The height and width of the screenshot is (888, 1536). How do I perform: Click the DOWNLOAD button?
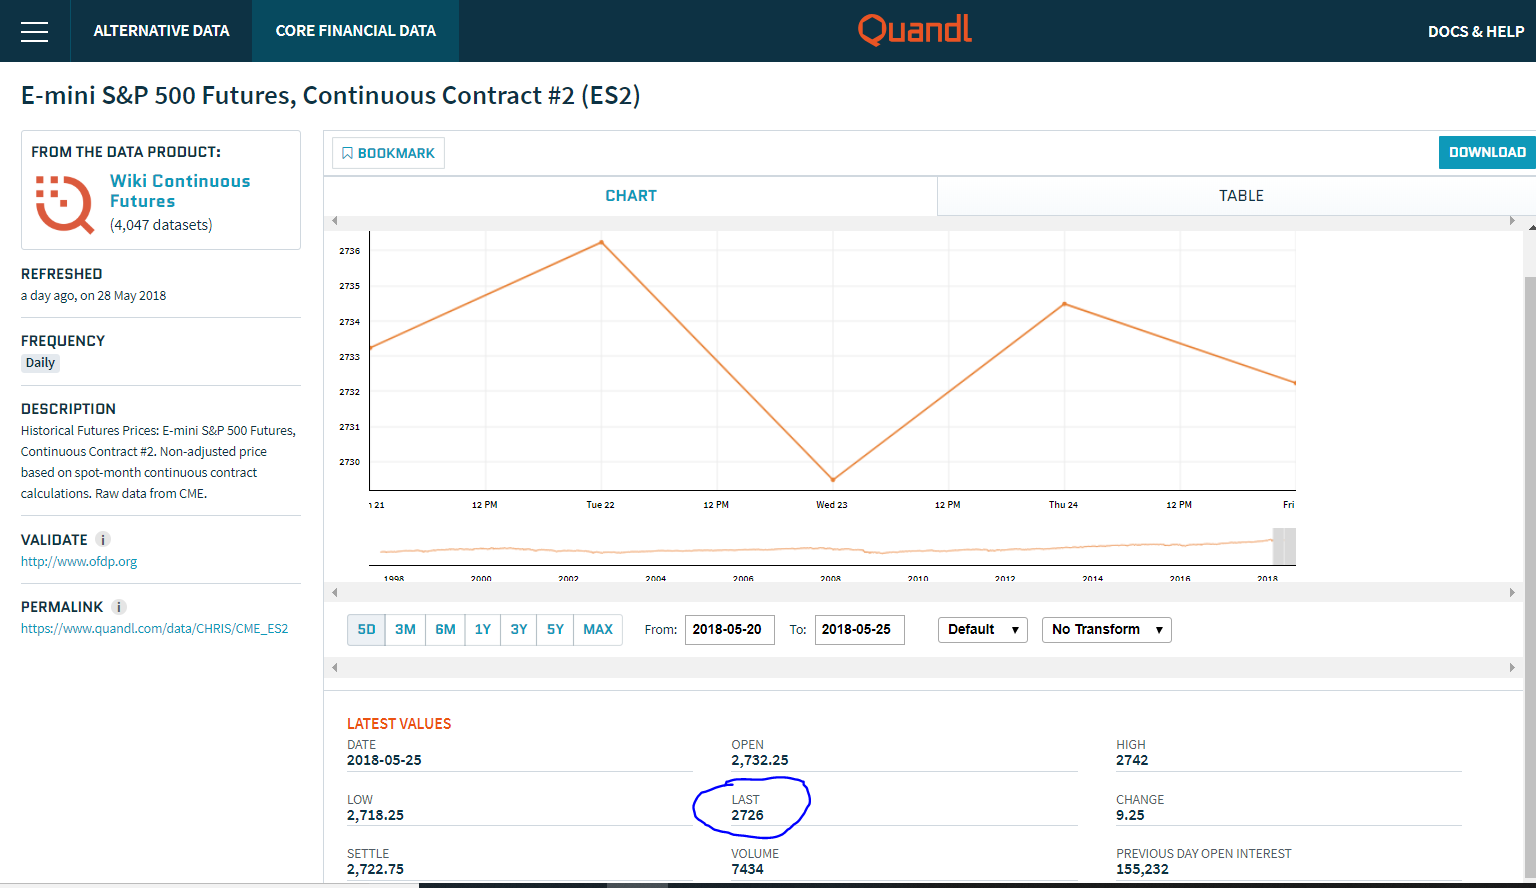[x=1487, y=152]
